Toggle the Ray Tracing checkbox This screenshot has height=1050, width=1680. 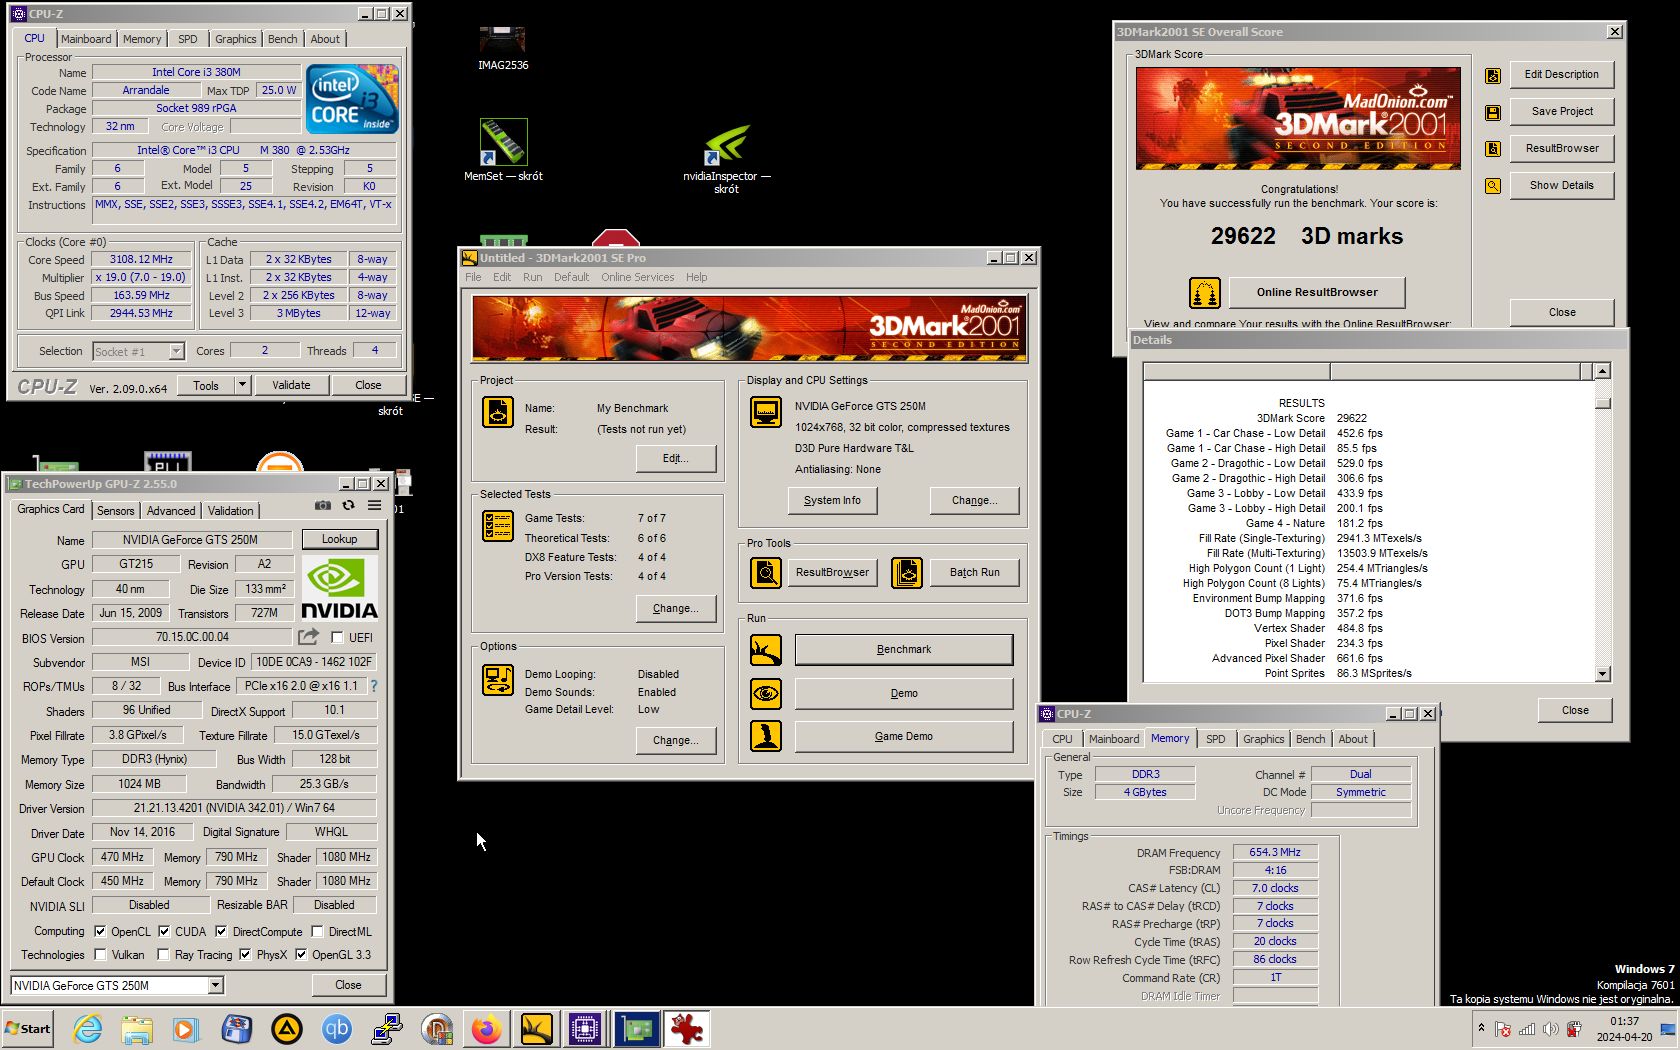[x=163, y=955]
